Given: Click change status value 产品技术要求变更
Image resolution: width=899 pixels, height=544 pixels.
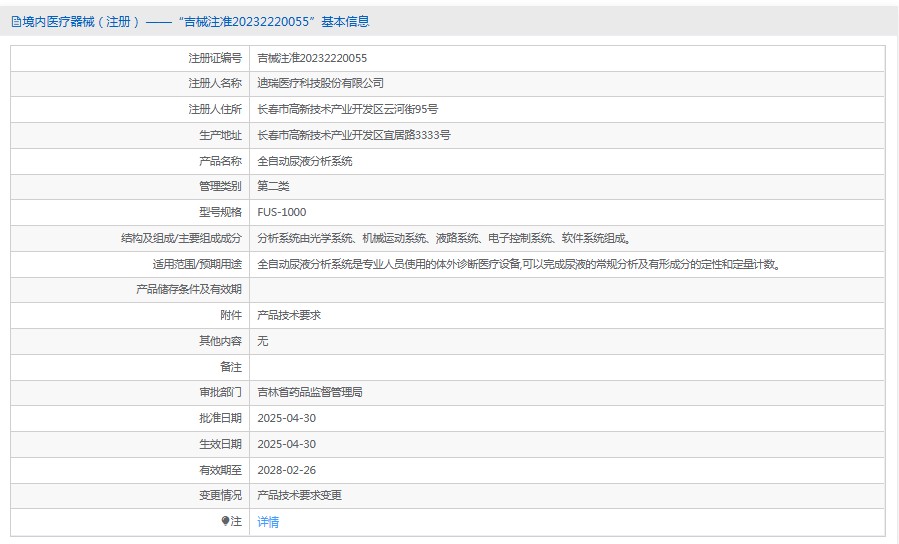Looking at the screenshot, I should (299, 495).
